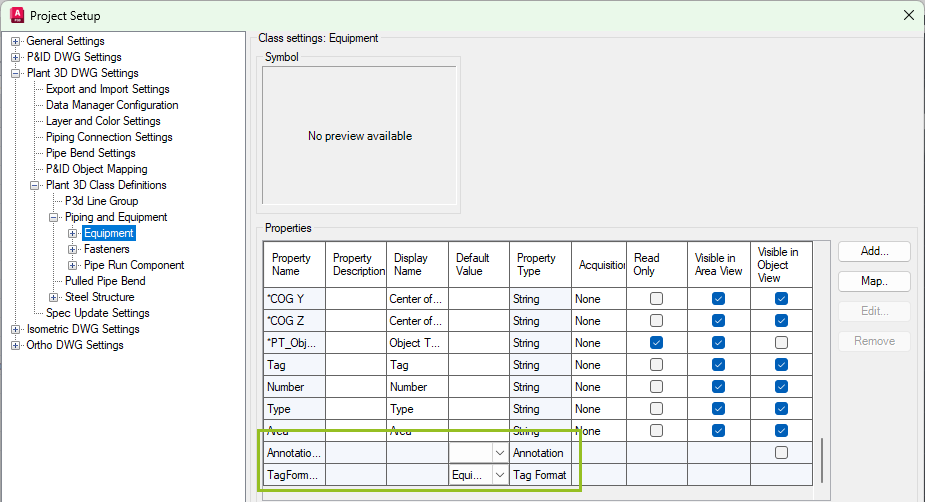Collapse the Plant 3D DWG Settings node
Viewport: 925px width, 502px height.
pos(15,73)
